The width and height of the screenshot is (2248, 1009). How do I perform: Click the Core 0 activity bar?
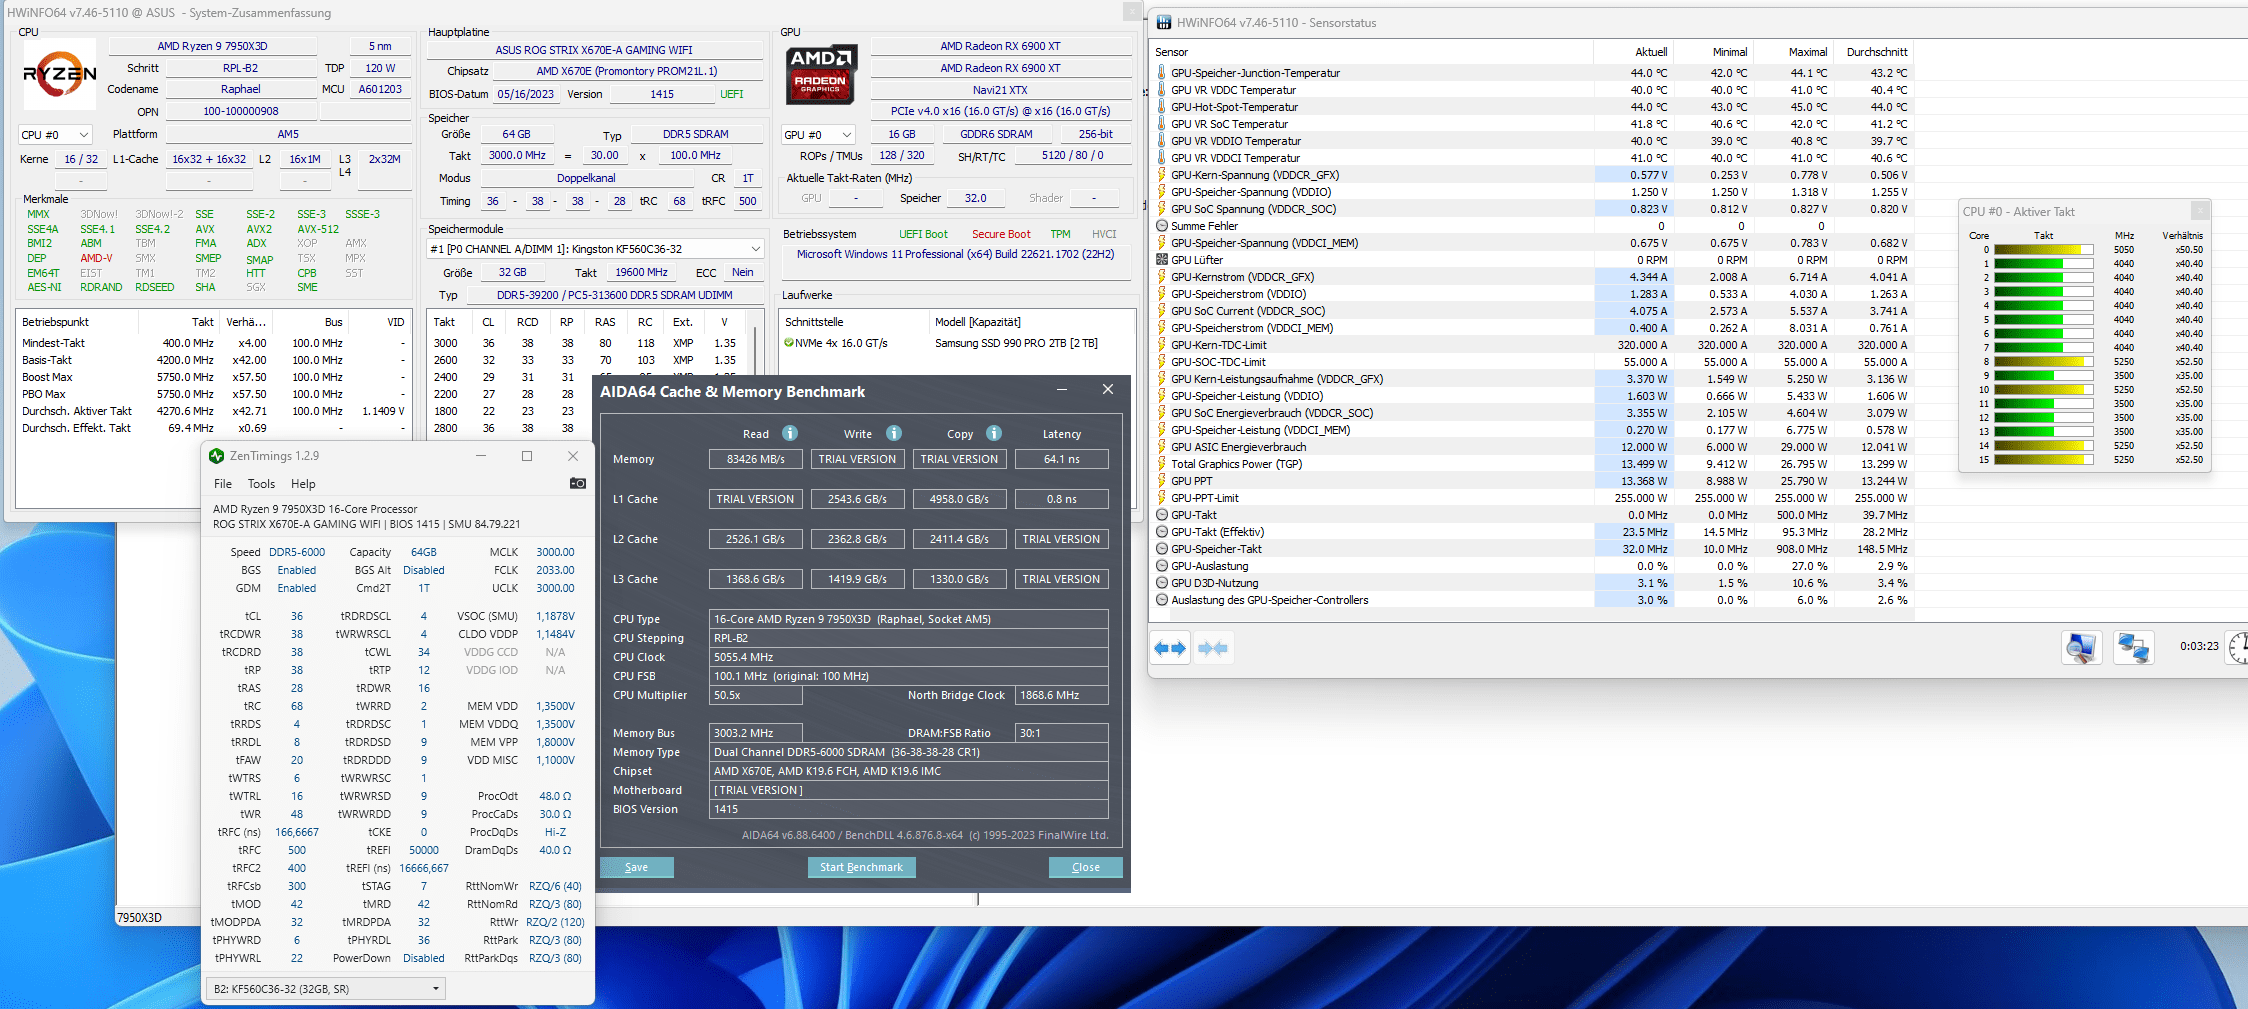(x=2044, y=250)
